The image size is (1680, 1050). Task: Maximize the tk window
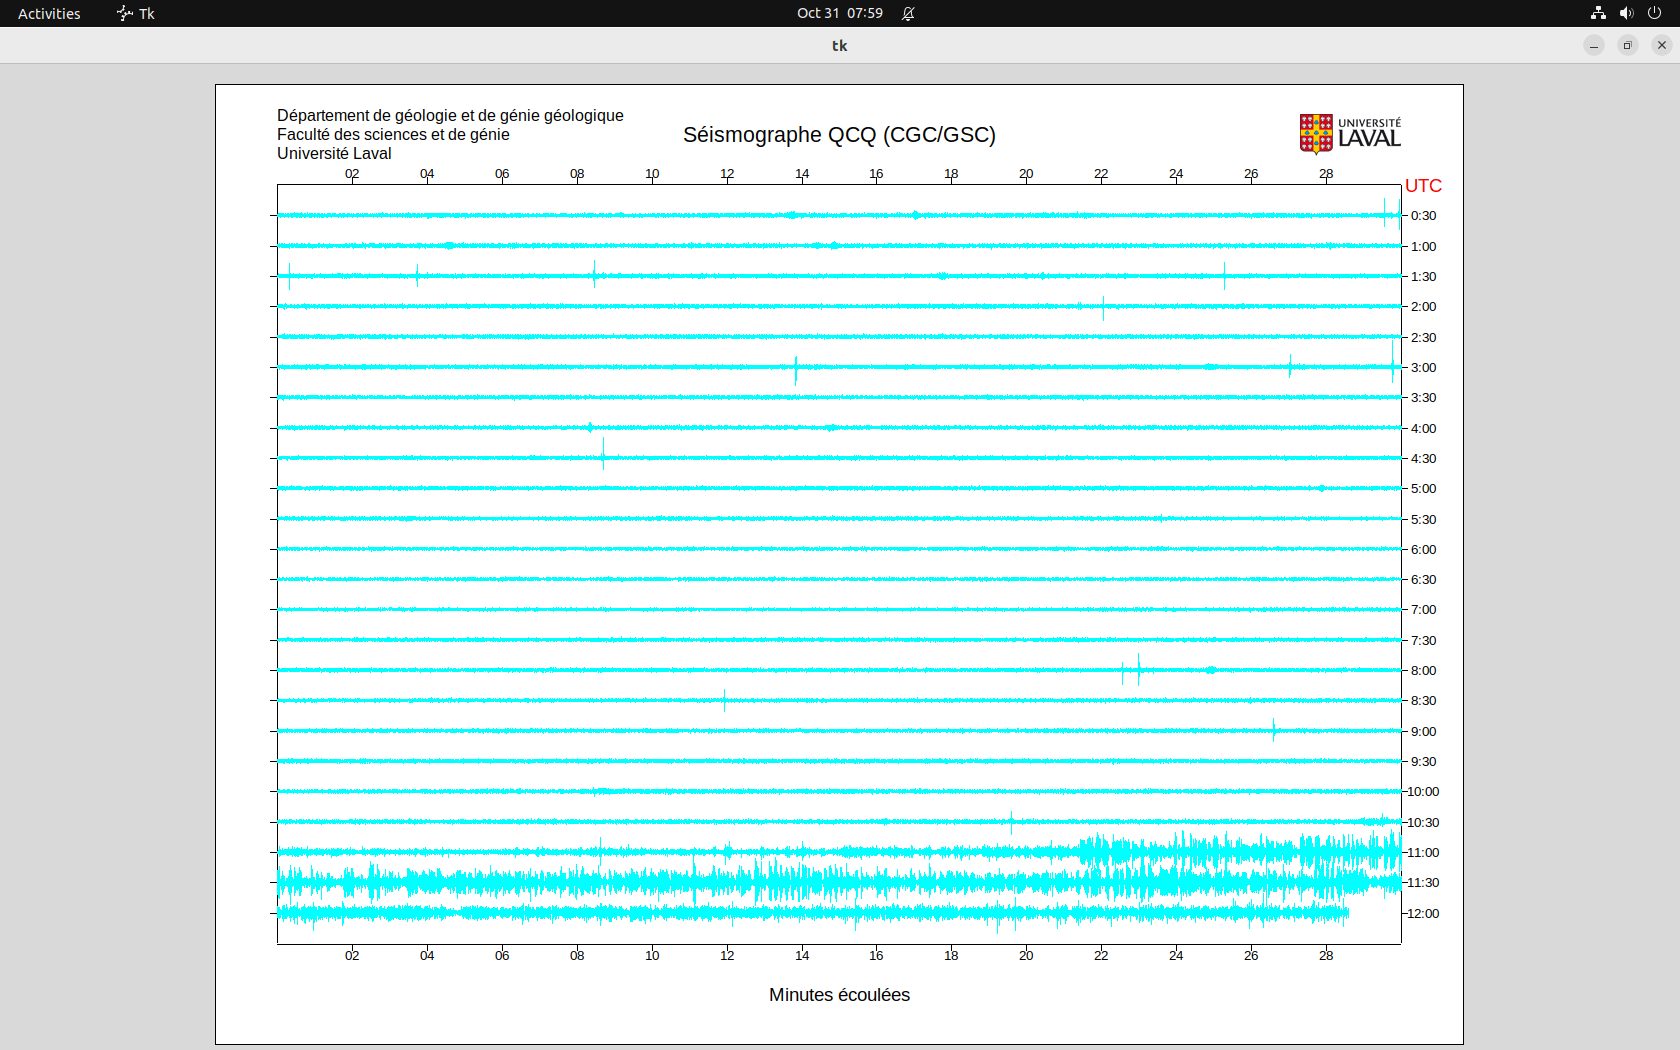(1628, 45)
